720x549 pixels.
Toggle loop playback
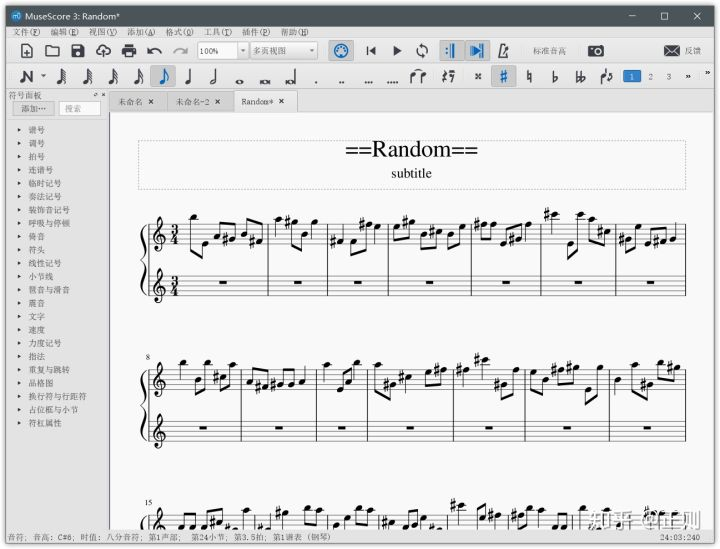(422, 51)
